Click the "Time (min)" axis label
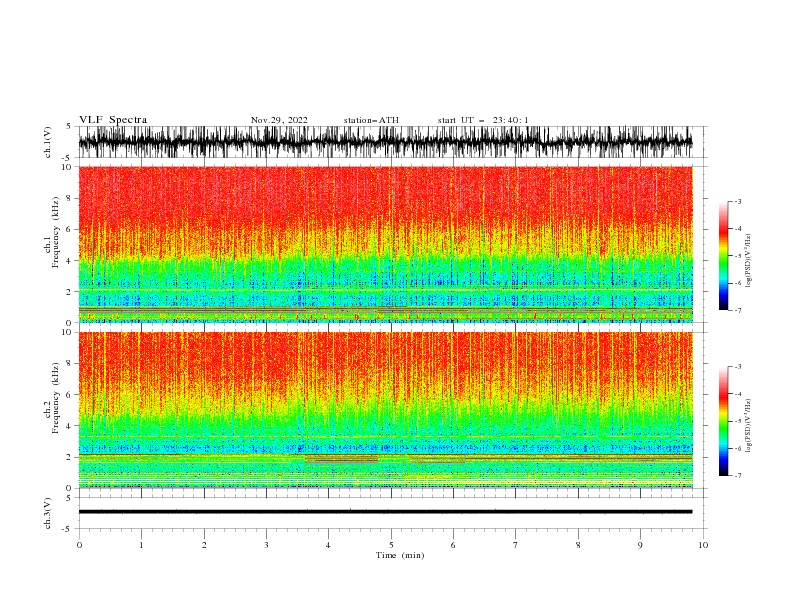This screenshot has height=612, width=792. [400, 555]
